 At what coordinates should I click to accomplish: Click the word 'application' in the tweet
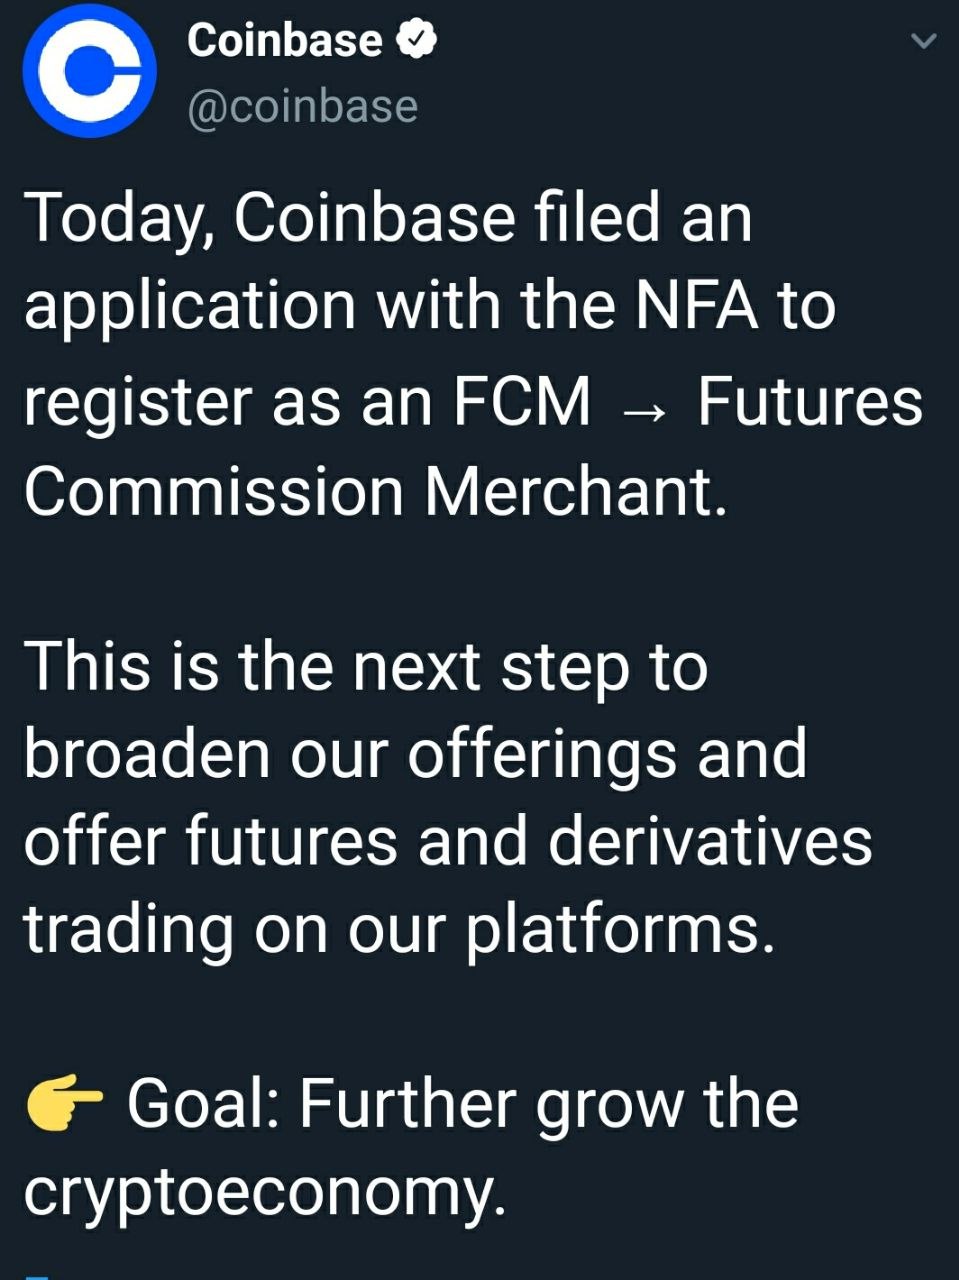pyautogui.click(x=190, y=309)
